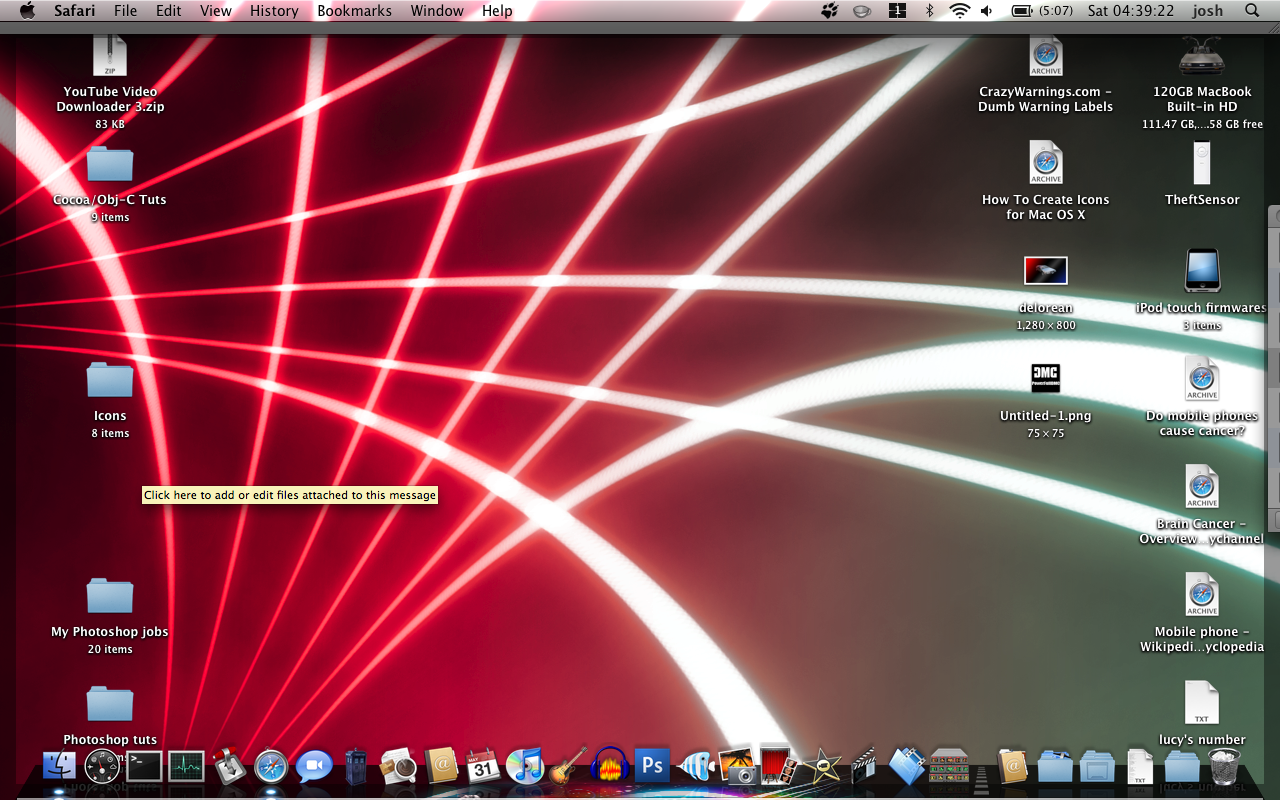Open the coffee cup and papers dock icon
This screenshot has height=800, width=1280.
(x=398, y=767)
